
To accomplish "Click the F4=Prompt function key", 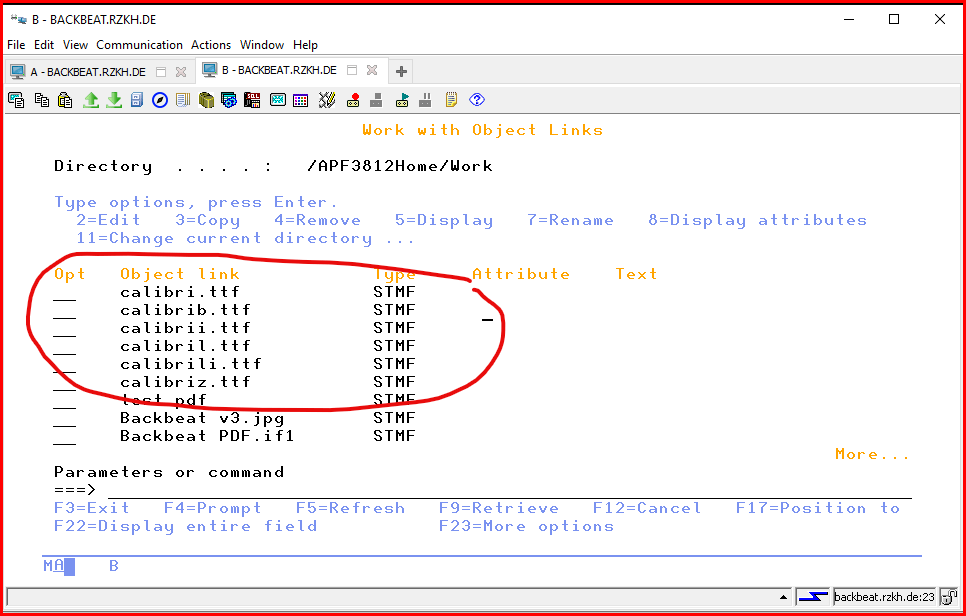I will 213,508.
